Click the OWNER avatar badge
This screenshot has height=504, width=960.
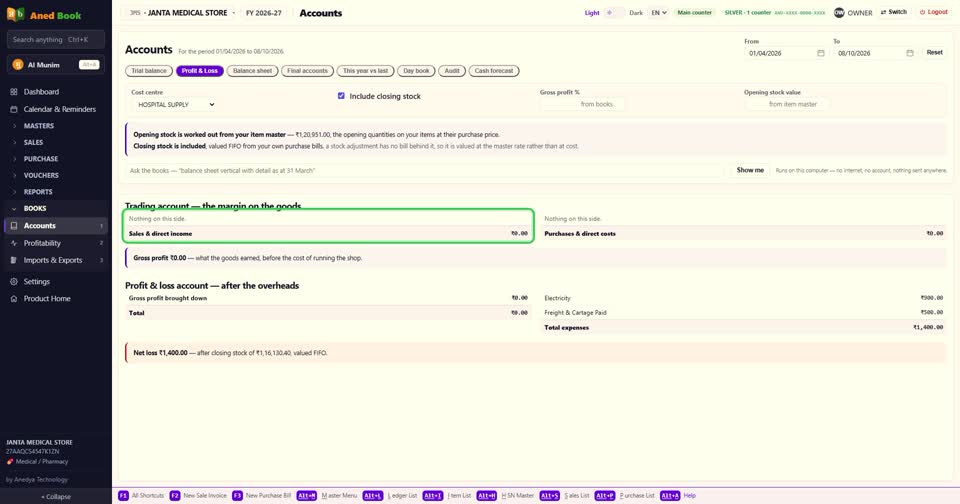(x=839, y=12)
